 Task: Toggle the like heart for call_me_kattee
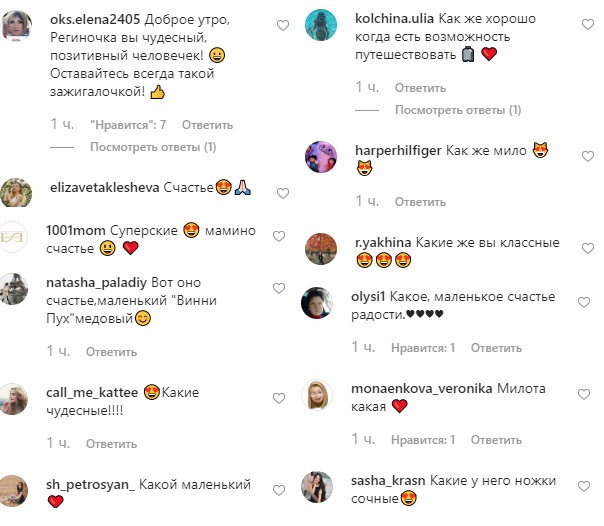[x=279, y=398]
